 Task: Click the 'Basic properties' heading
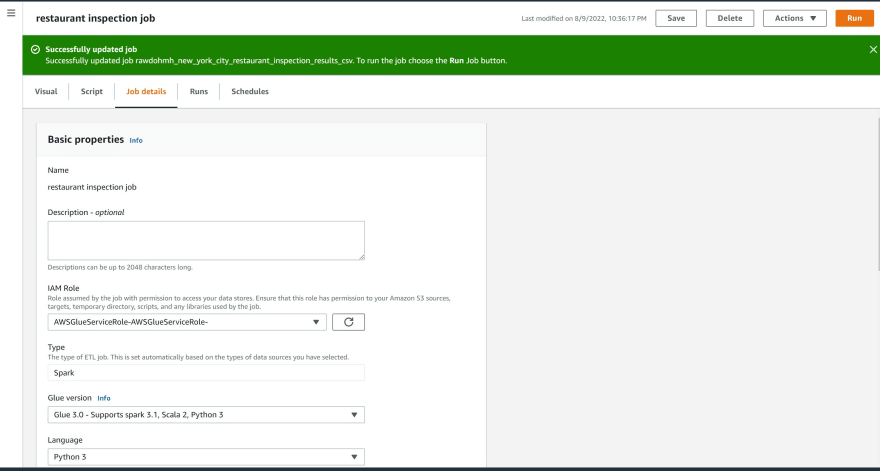point(85,139)
